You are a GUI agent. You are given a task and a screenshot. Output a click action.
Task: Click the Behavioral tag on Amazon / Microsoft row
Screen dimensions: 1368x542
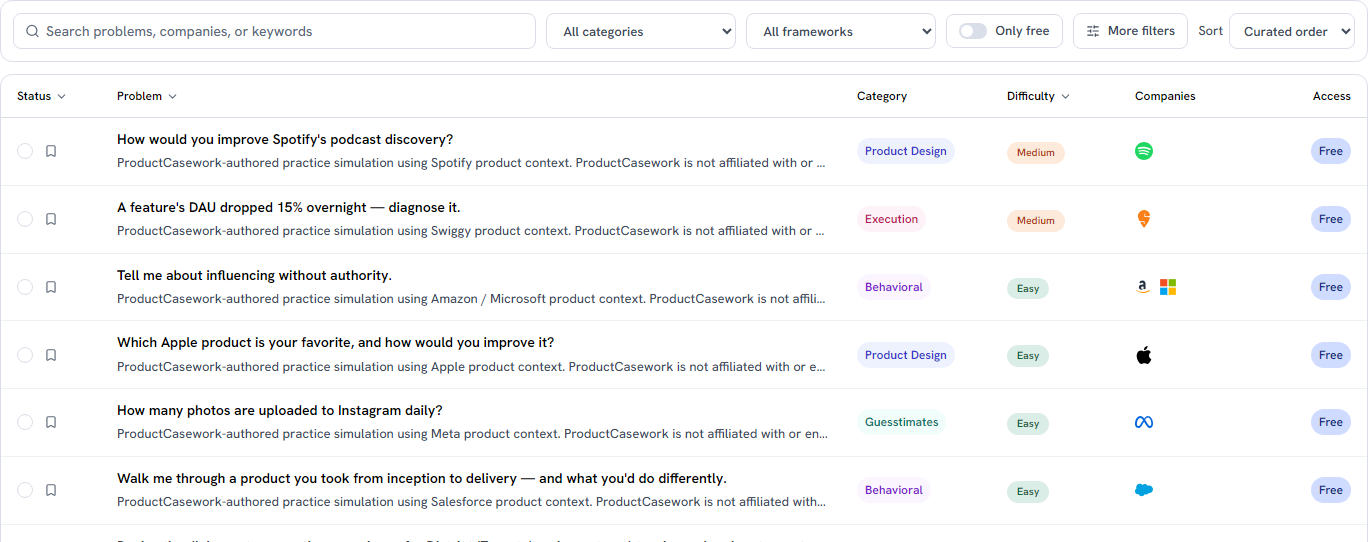[894, 287]
